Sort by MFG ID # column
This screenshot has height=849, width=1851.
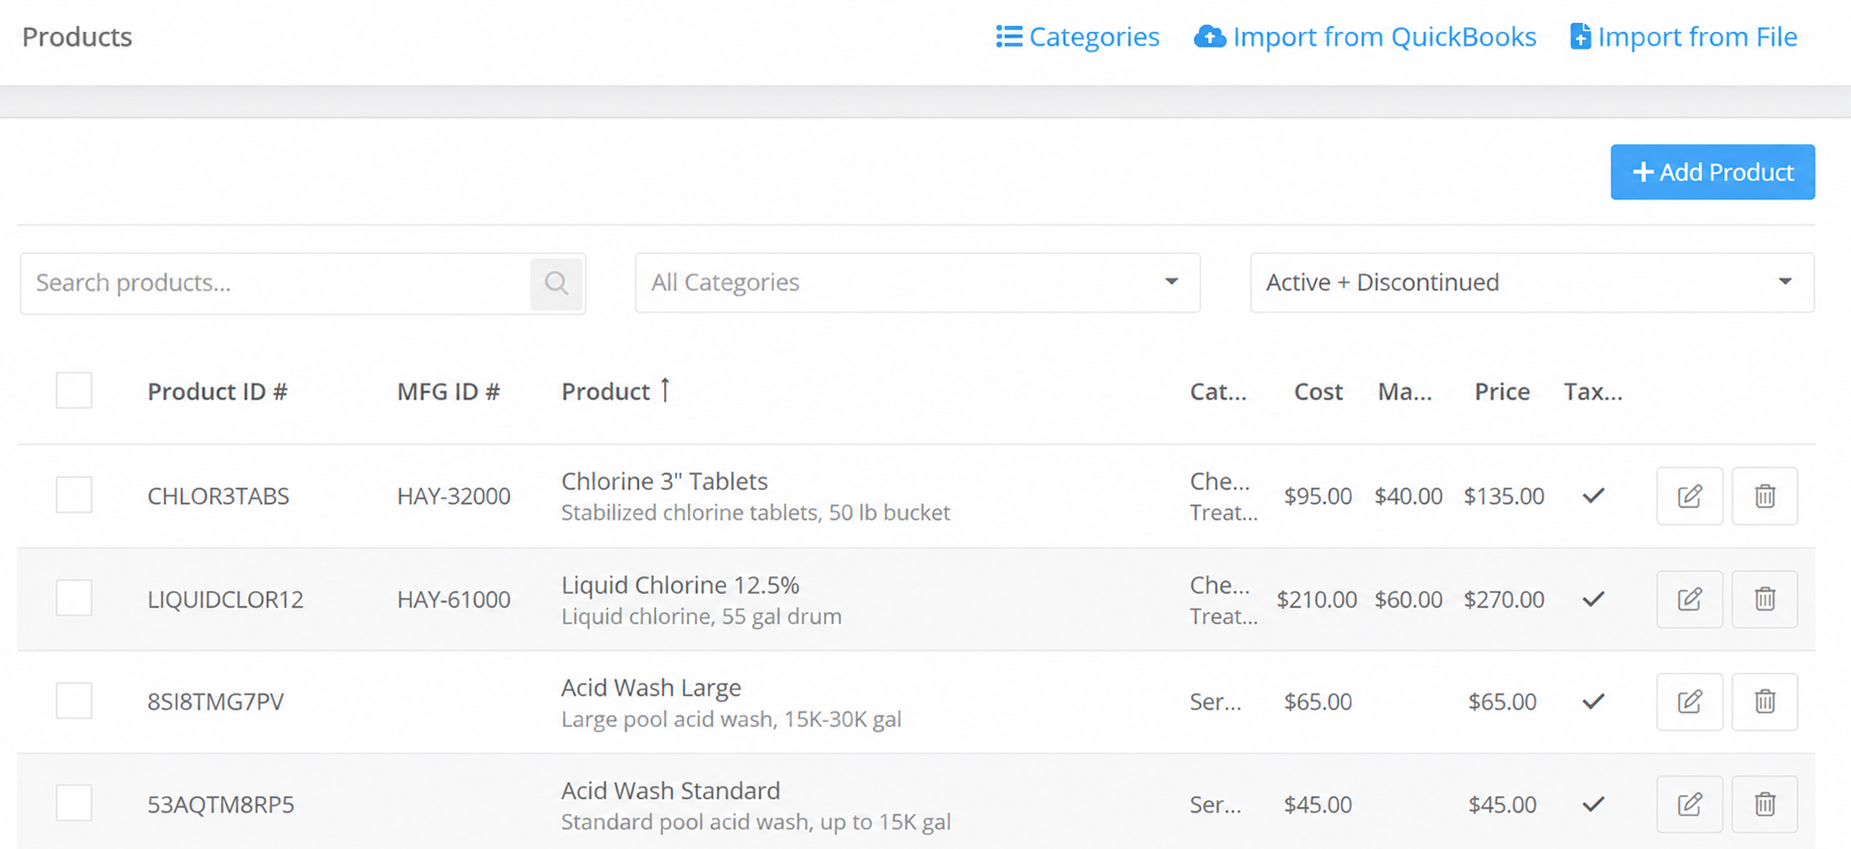click(x=448, y=392)
